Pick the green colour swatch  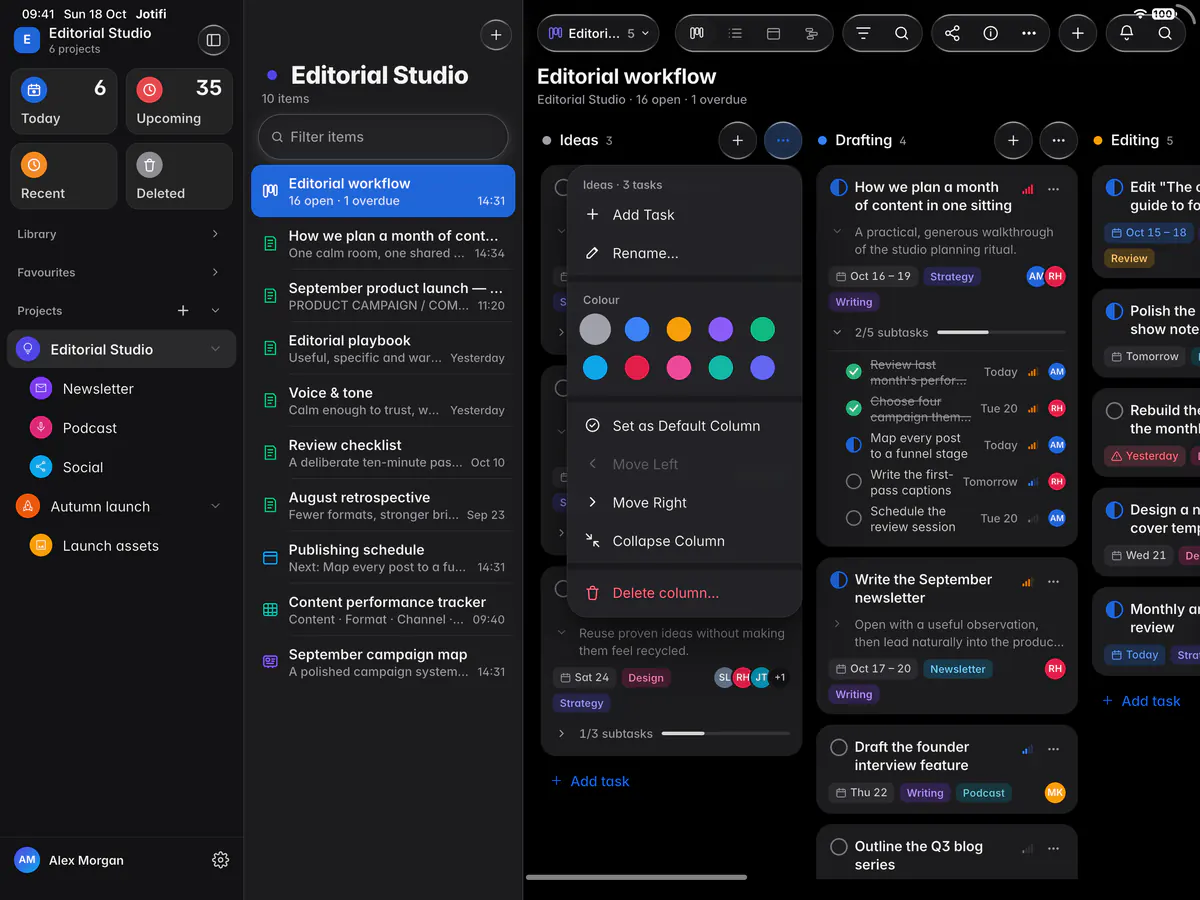click(763, 329)
